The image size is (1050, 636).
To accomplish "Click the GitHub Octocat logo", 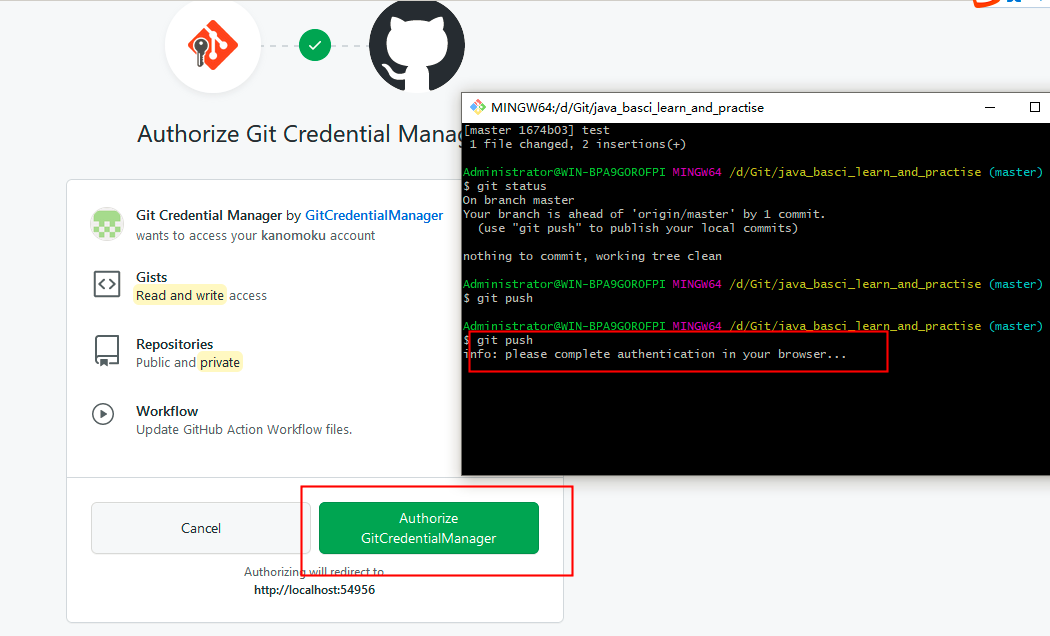I will (x=417, y=46).
